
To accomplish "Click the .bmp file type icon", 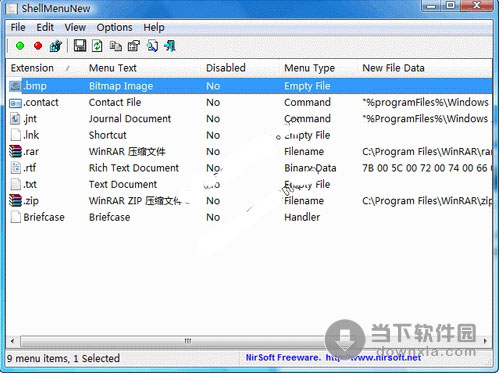I will coord(15,86).
